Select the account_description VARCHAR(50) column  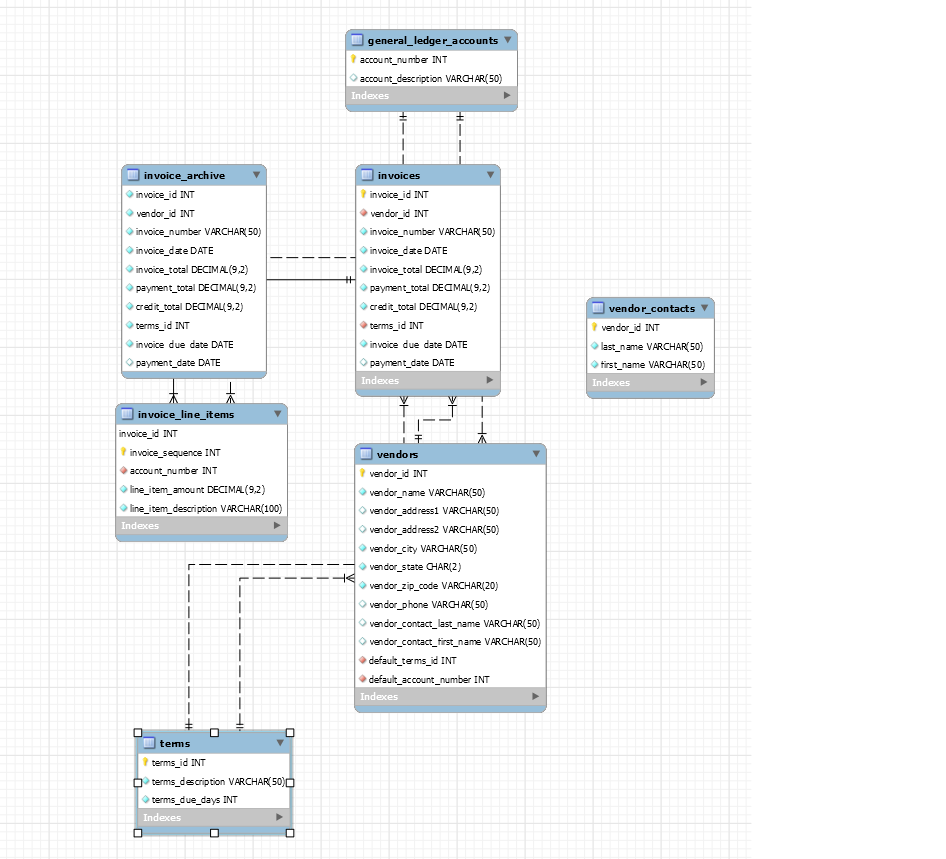(x=431, y=78)
